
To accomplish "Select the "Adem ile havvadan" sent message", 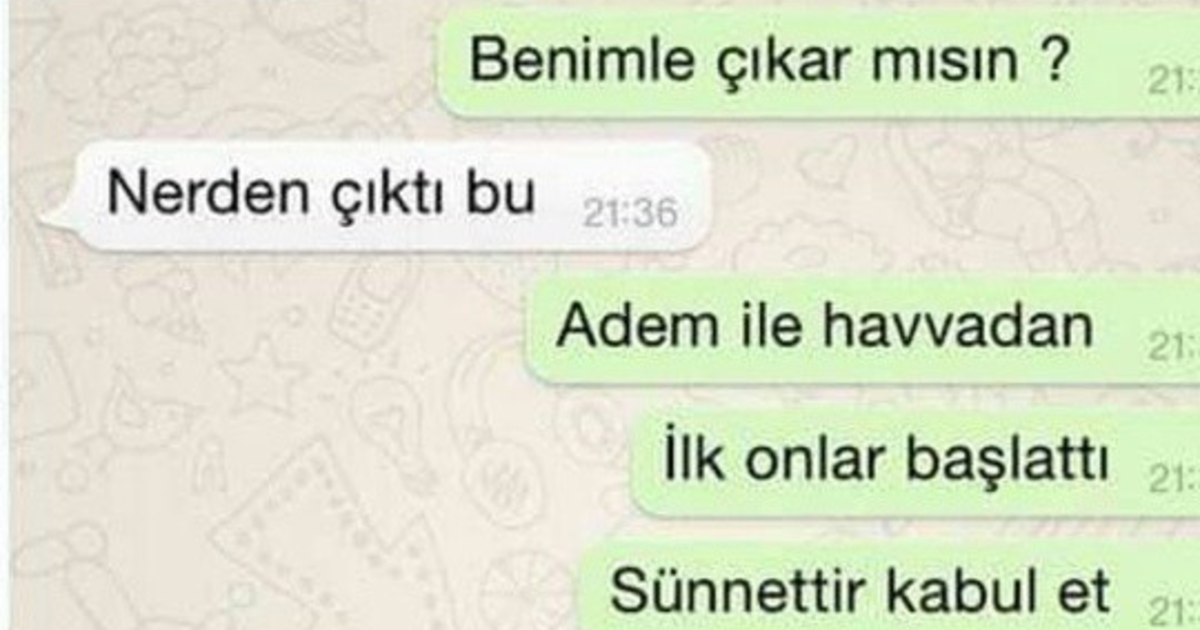I will click(863, 330).
